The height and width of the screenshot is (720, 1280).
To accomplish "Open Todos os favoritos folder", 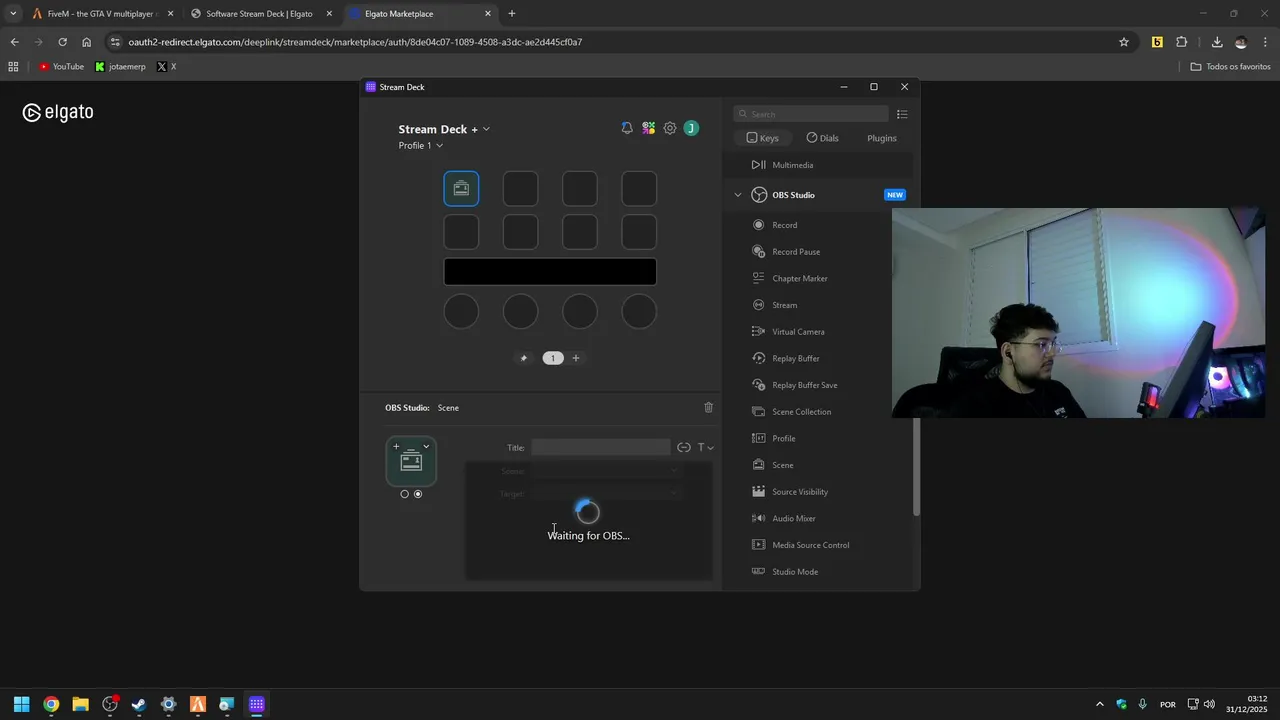I will pos(1231,66).
